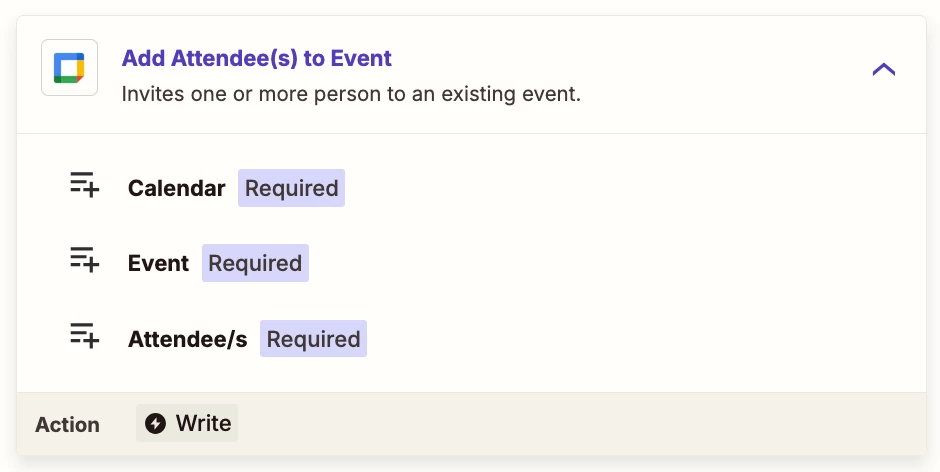Click the list-add icon beside Attendee/s
The image size is (940, 472).
coord(85,335)
